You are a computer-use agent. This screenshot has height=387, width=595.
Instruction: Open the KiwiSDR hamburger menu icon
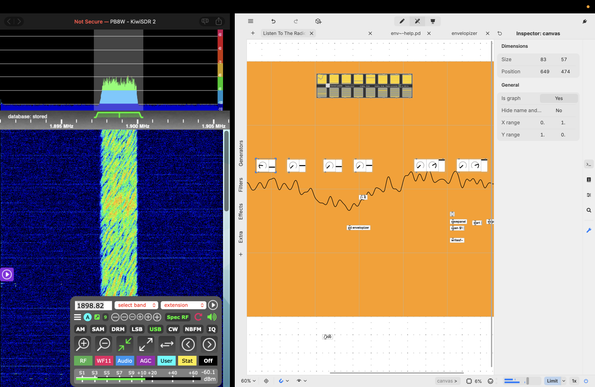pyautogui.click(x=77, y=317)
